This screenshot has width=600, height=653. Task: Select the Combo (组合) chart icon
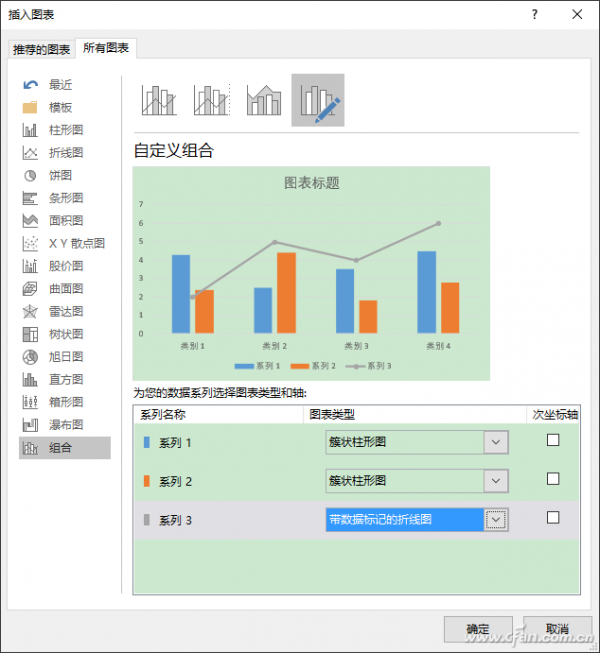tap(30, 448)
